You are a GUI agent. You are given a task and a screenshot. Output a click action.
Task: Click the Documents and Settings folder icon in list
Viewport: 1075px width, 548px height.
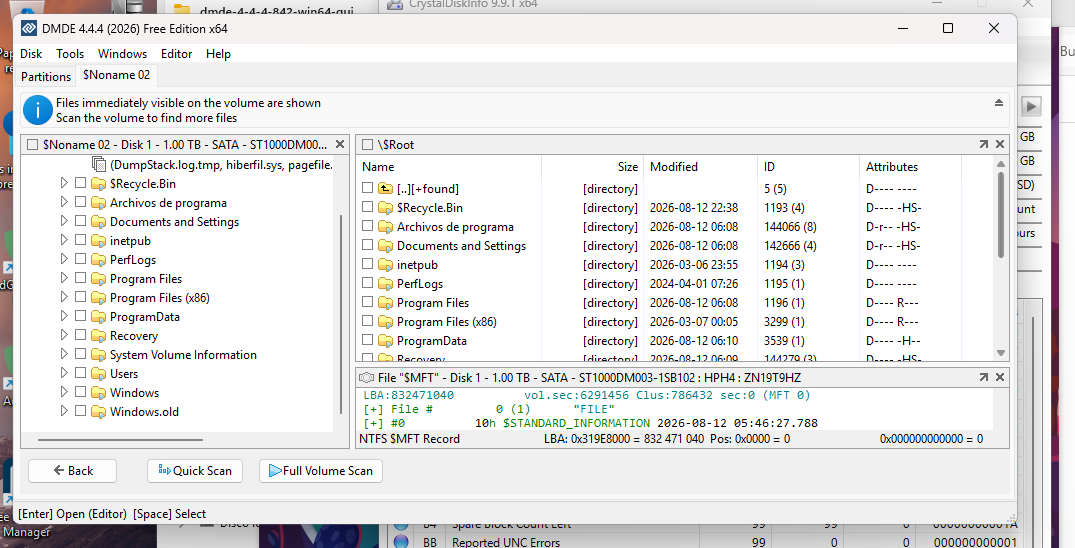[x=385, y=246]
